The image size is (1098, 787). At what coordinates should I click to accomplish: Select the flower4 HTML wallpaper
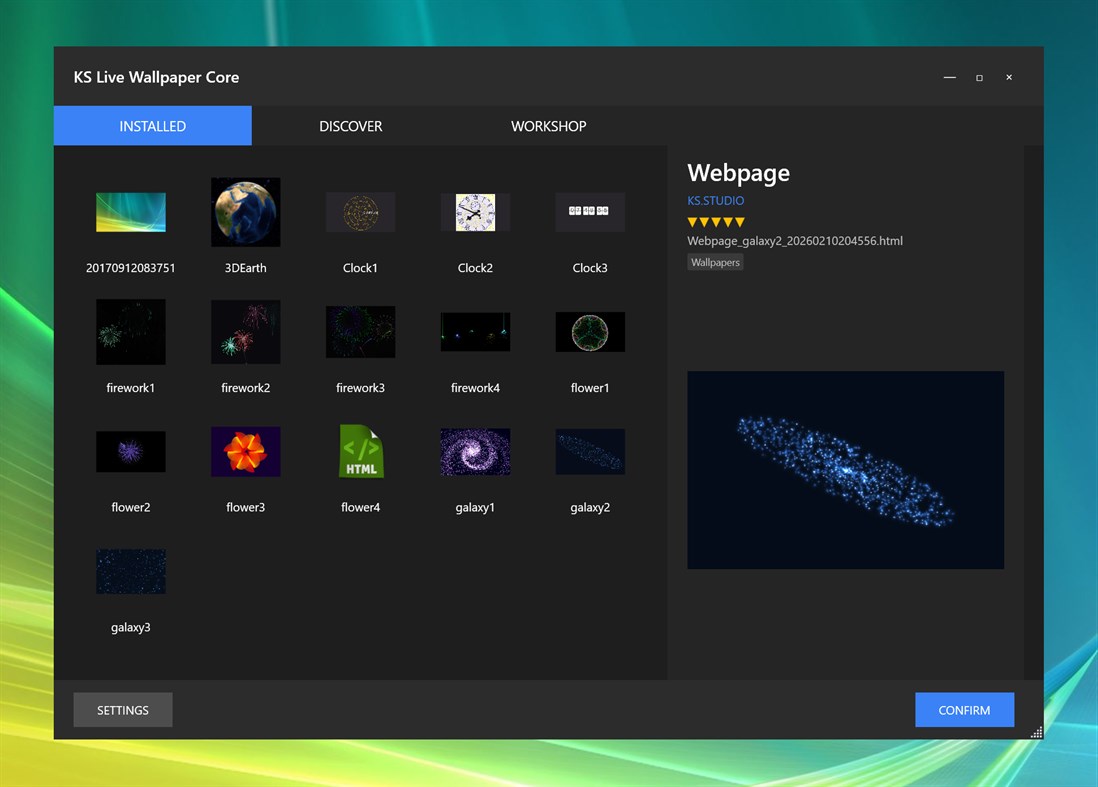pos(360,451)
